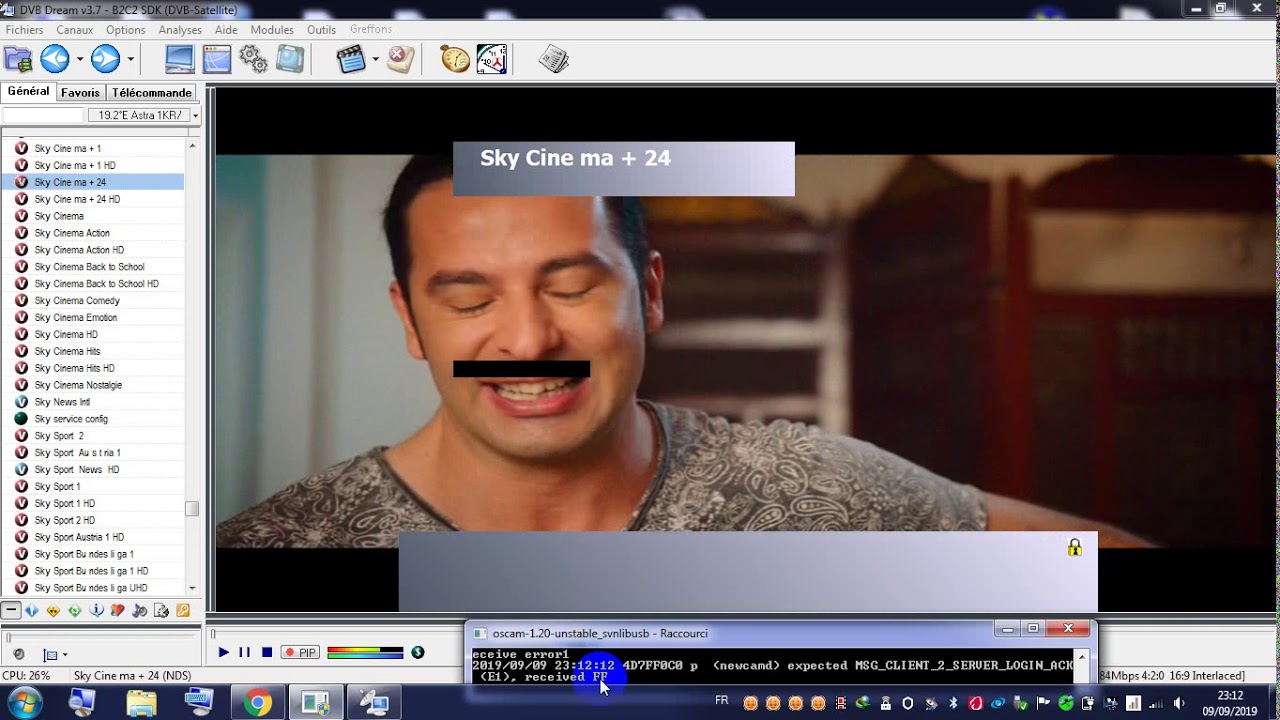Viewport: 1280px width, 720px height.
Task: Click the yellow diamond filter icon
Action: click(x=54, y=610)
